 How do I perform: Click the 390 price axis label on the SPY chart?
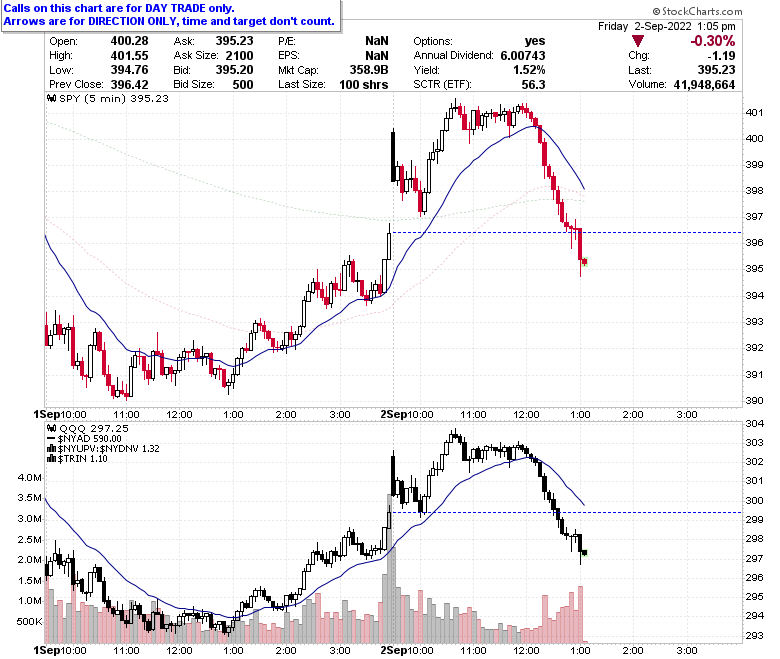point(754,400)
